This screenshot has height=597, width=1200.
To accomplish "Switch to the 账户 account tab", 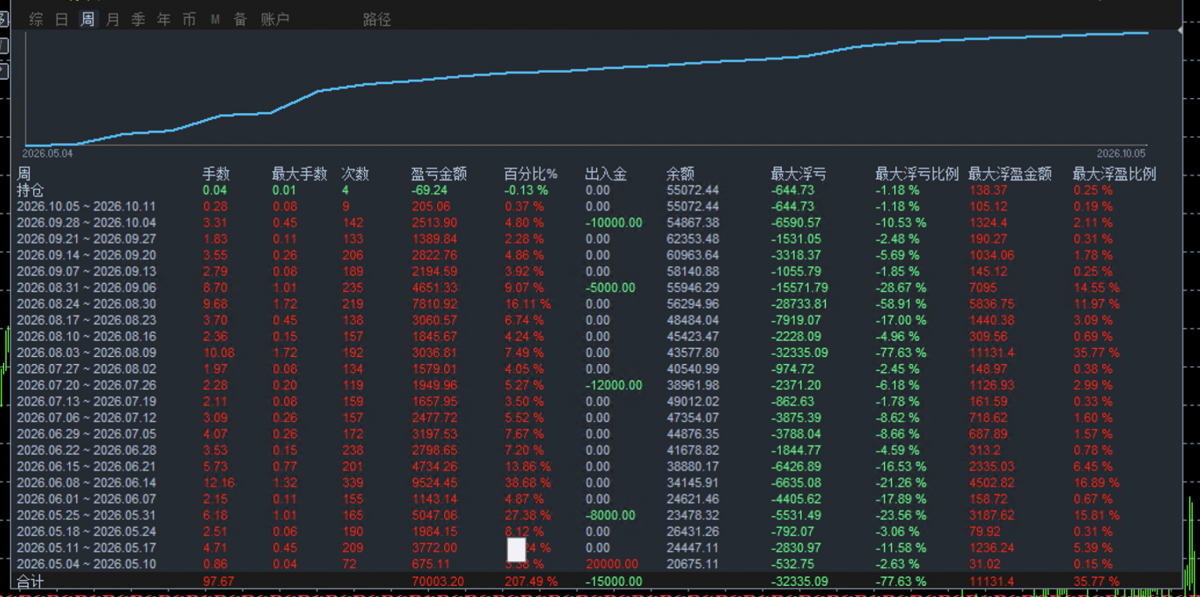I will tap(275, 19).
